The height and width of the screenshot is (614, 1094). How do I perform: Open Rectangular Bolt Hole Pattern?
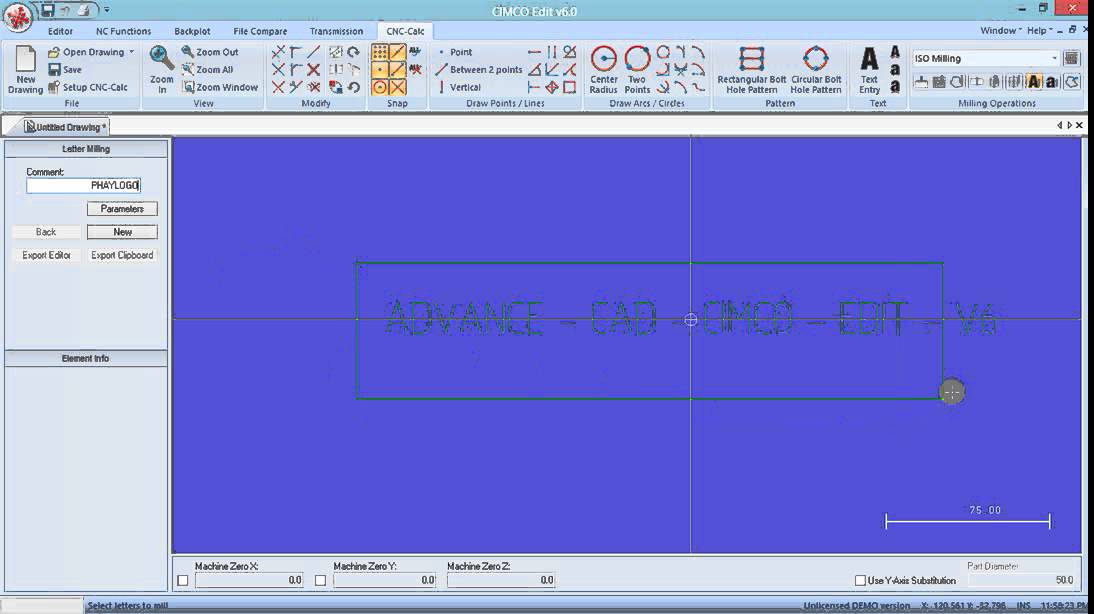[x=751, y=69]
